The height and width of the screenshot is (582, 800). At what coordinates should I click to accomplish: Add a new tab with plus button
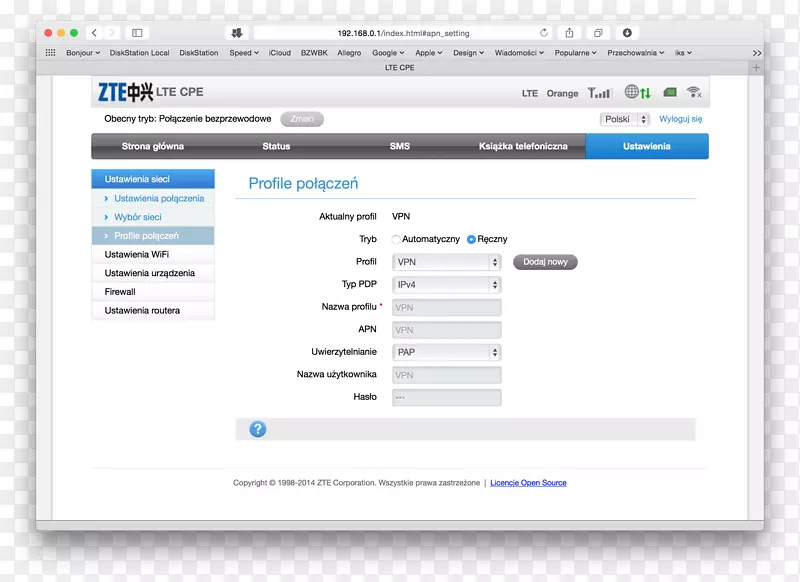point(756,67)
